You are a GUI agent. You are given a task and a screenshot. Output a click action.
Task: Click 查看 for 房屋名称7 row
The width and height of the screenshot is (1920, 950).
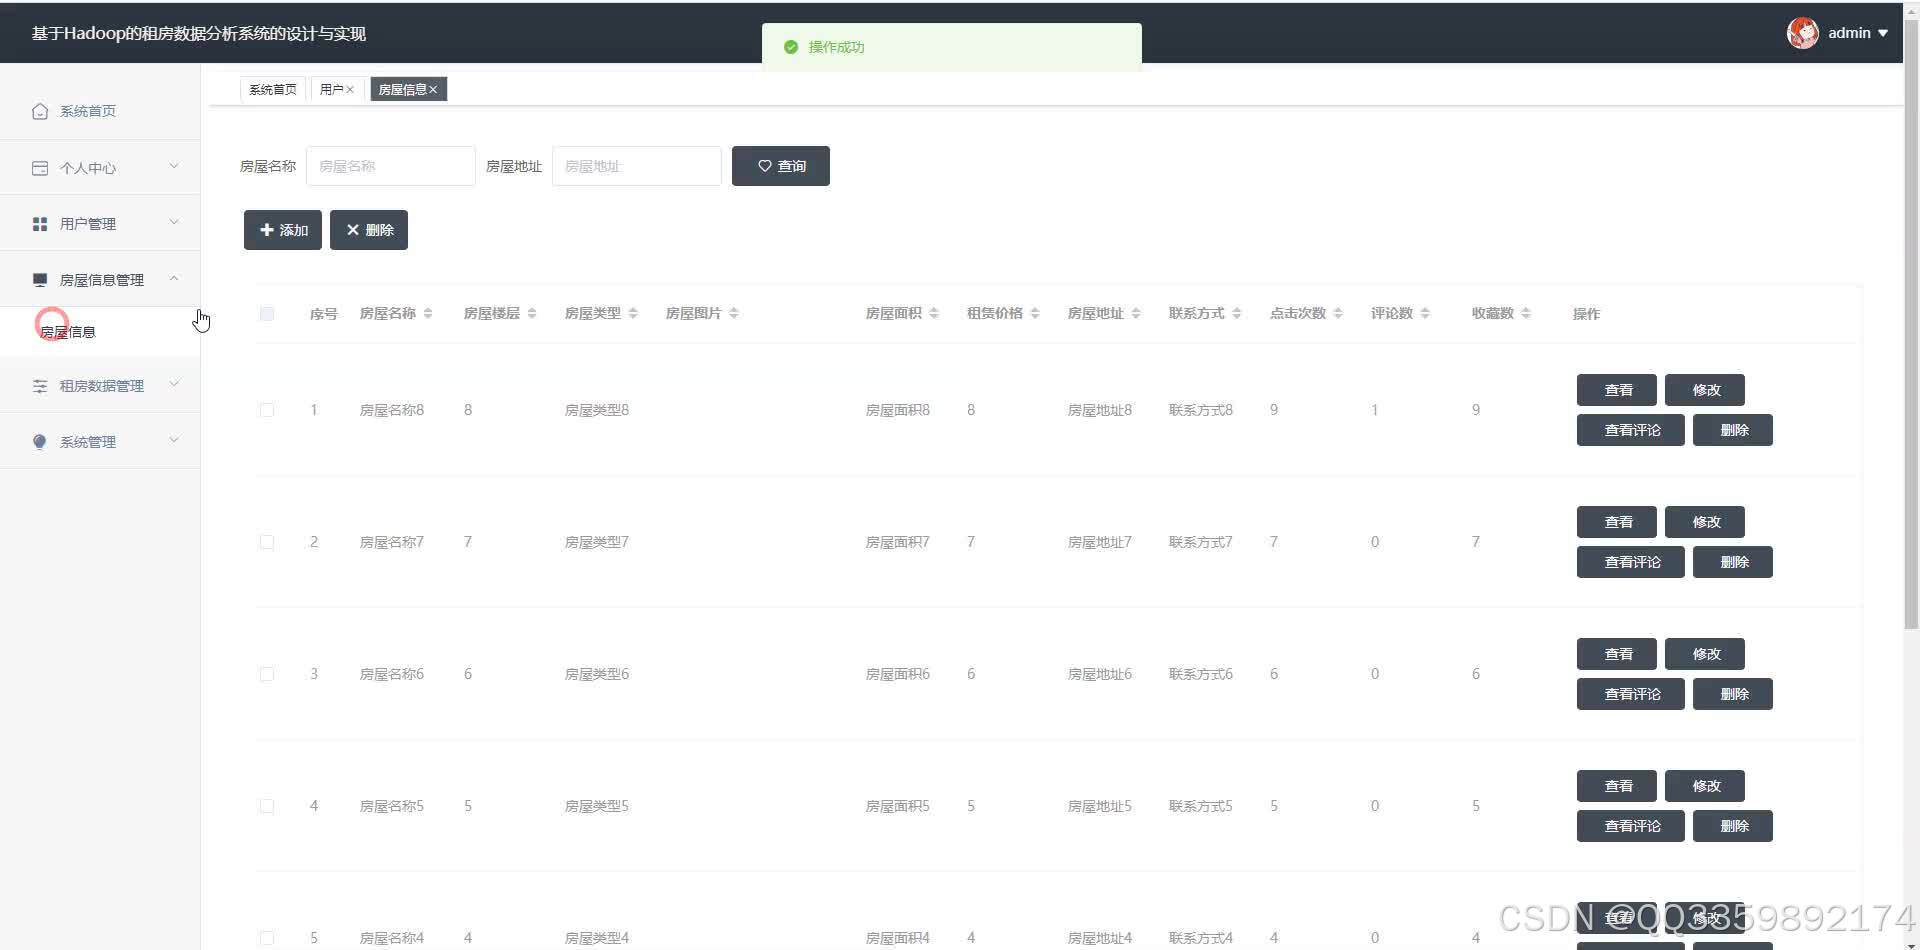point(1617,522)
